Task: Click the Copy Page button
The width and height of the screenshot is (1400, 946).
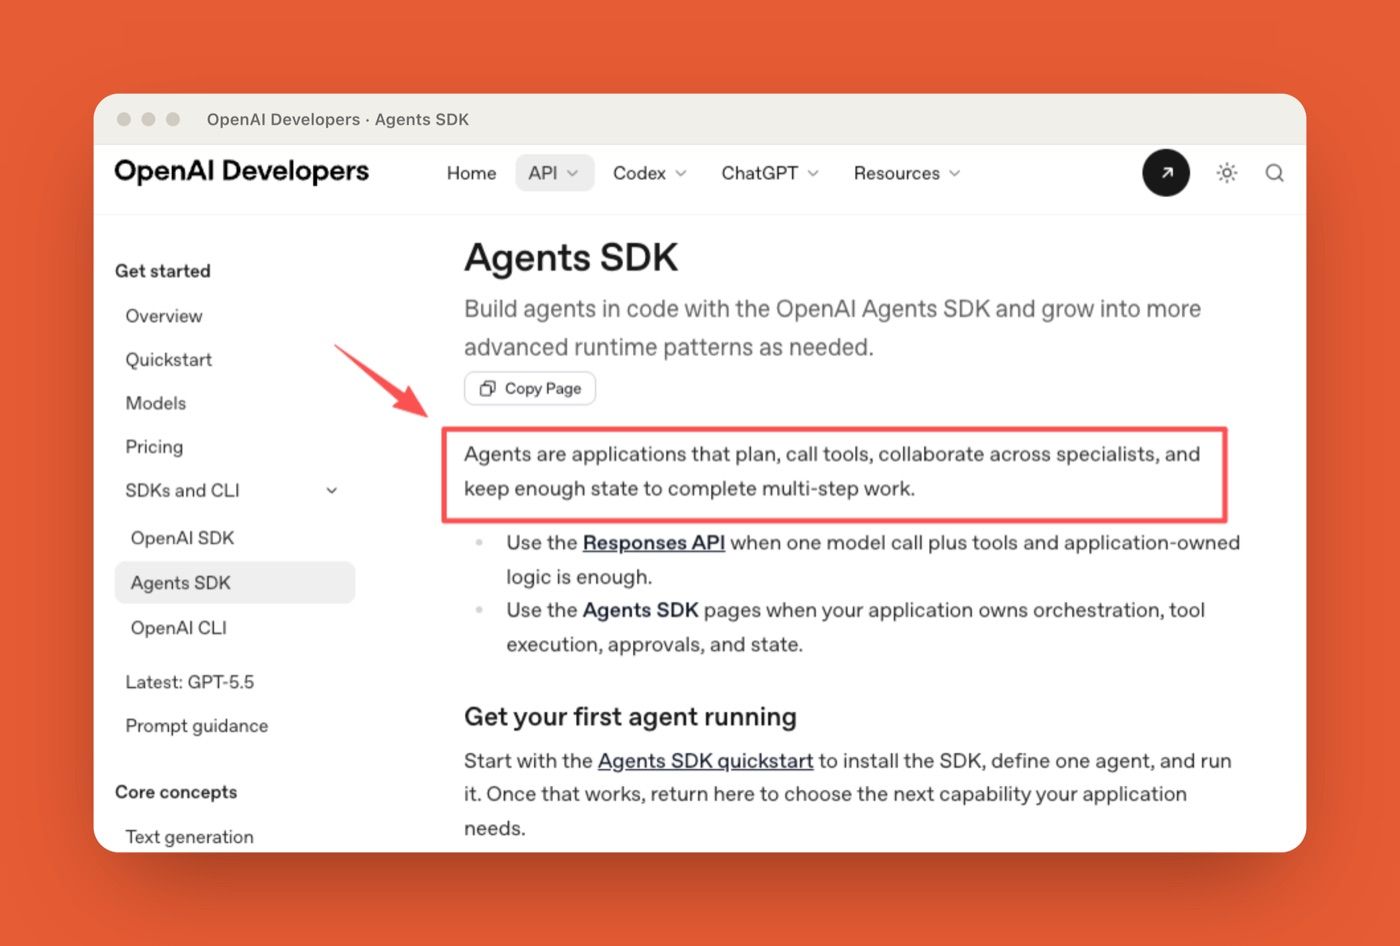Action: pos(530,388)
